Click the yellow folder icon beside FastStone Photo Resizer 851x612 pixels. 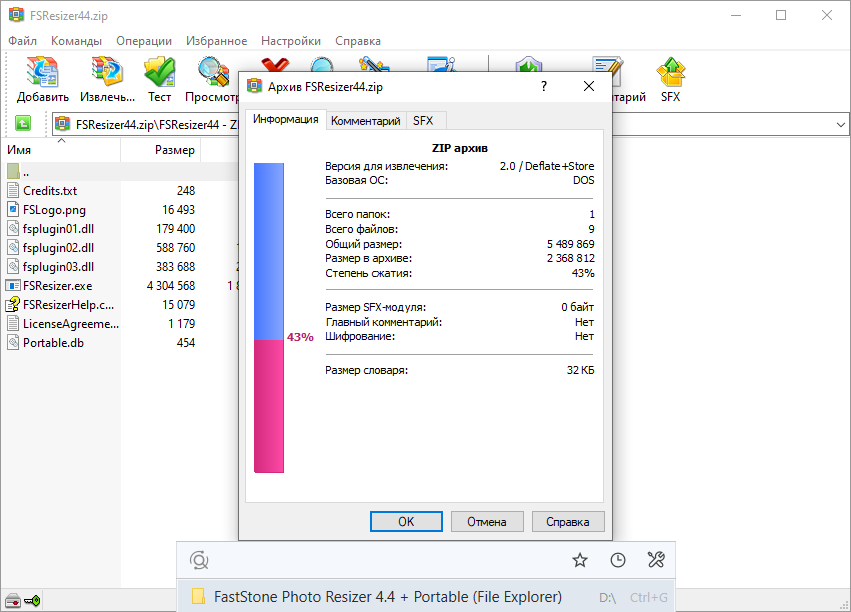pyautogui.click(x=199, y=597)
